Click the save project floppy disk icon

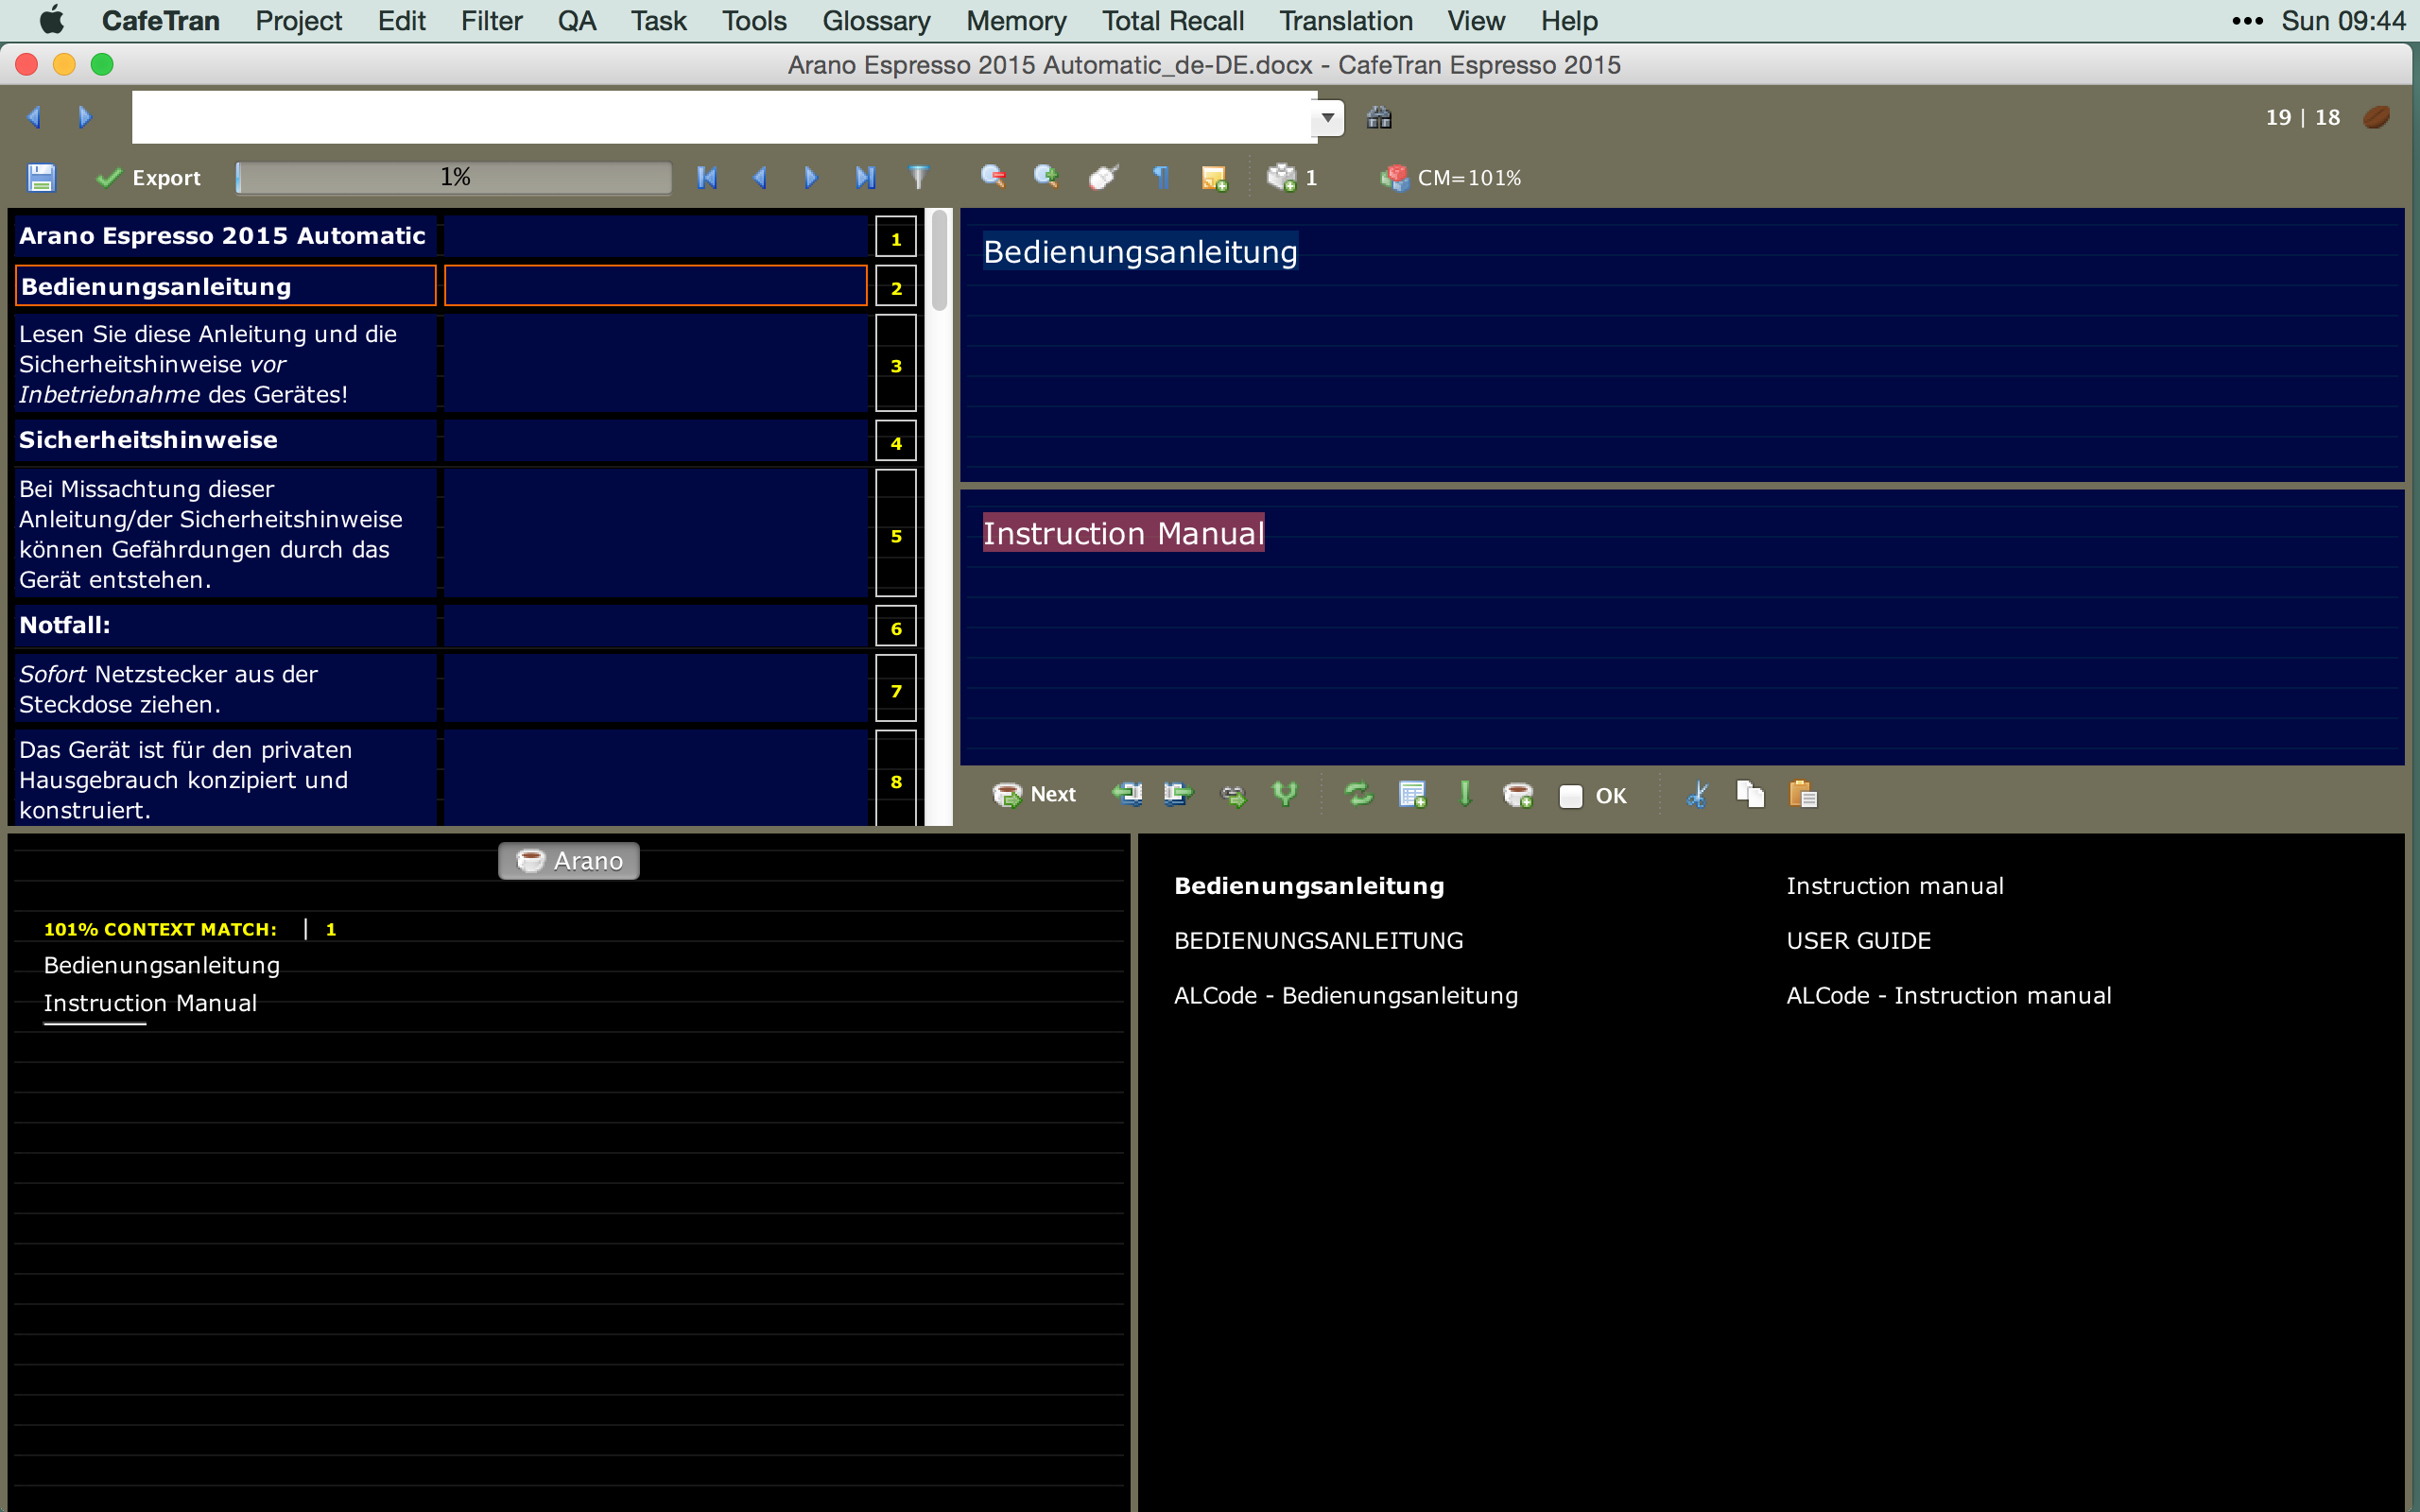pyautogui.click(x=41, y=178)
